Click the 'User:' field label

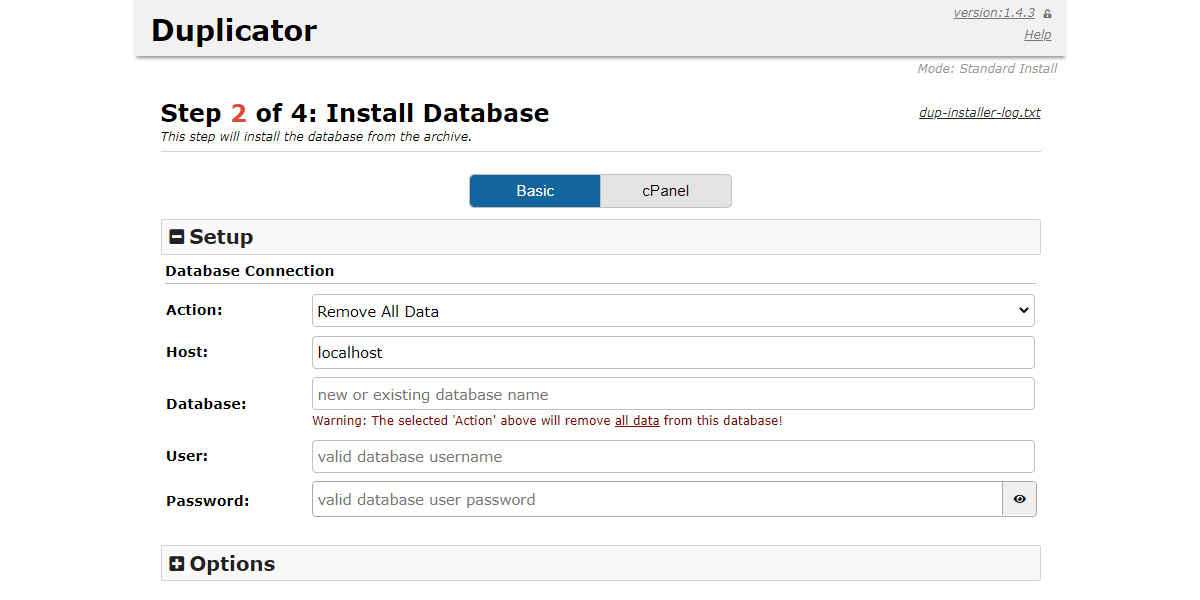click(x=187, y=456)
